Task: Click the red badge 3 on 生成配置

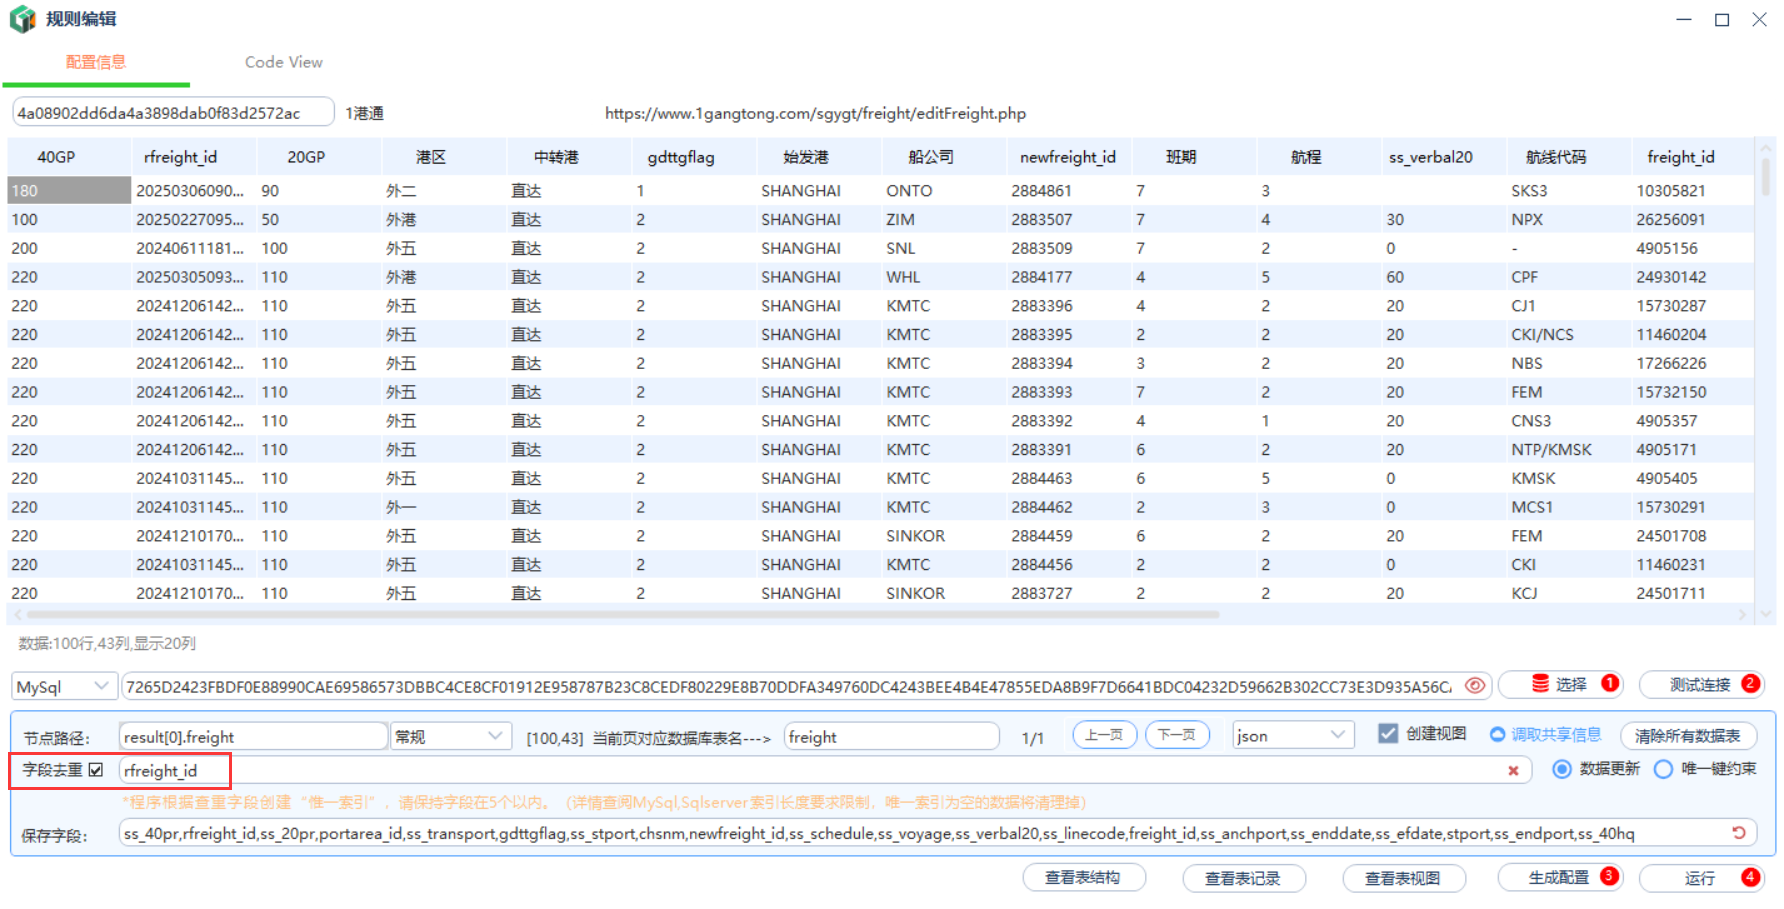Action: coord(1609,877)
